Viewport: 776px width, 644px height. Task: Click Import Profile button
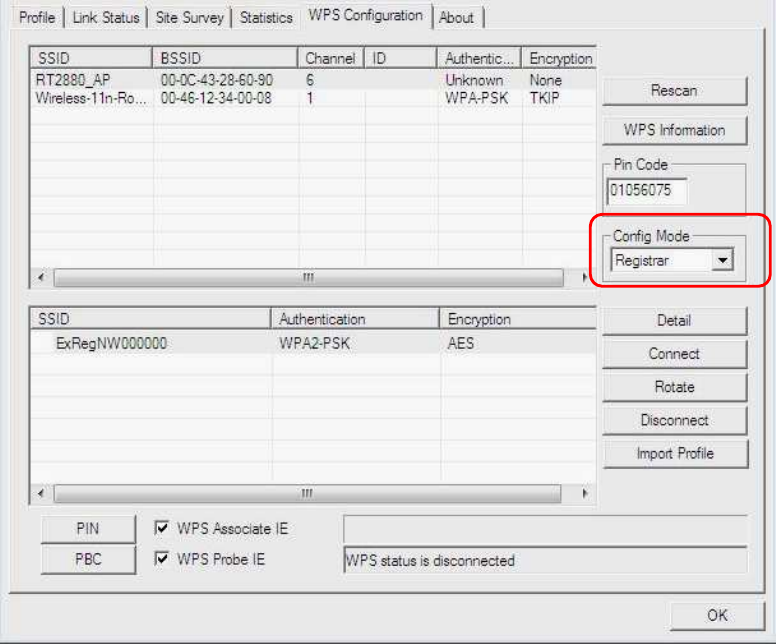point(675,453)
